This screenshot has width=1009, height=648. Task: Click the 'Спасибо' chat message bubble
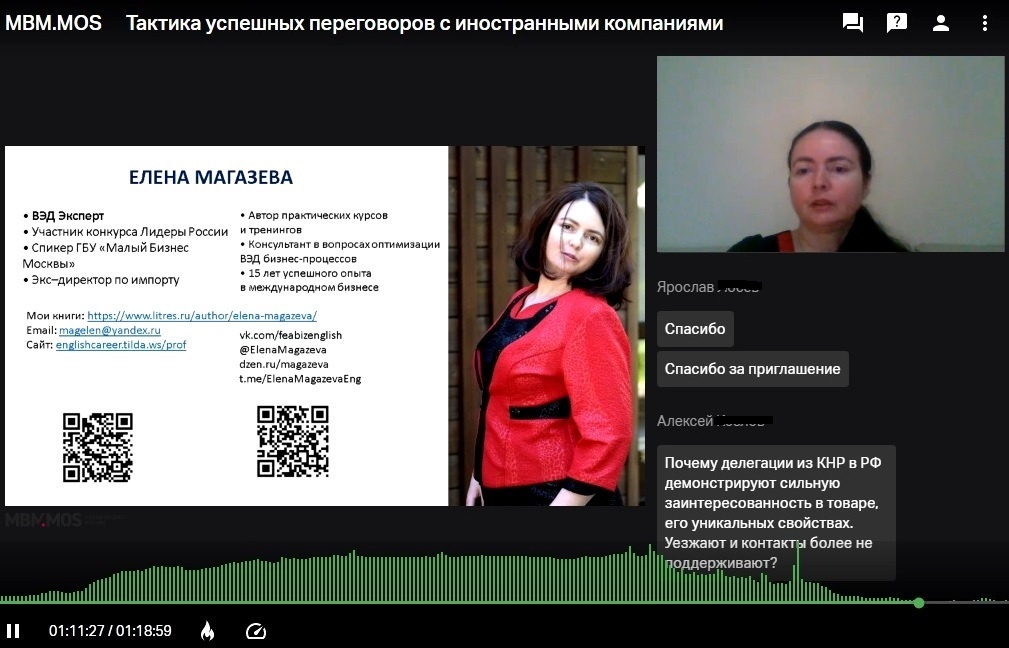tap(695, 328)
